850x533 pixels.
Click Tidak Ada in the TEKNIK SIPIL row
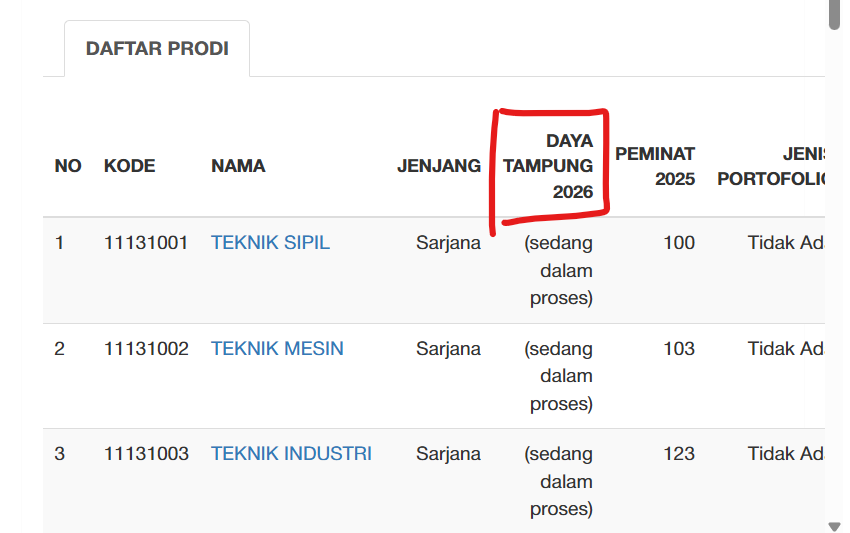[x=786, y=242]
